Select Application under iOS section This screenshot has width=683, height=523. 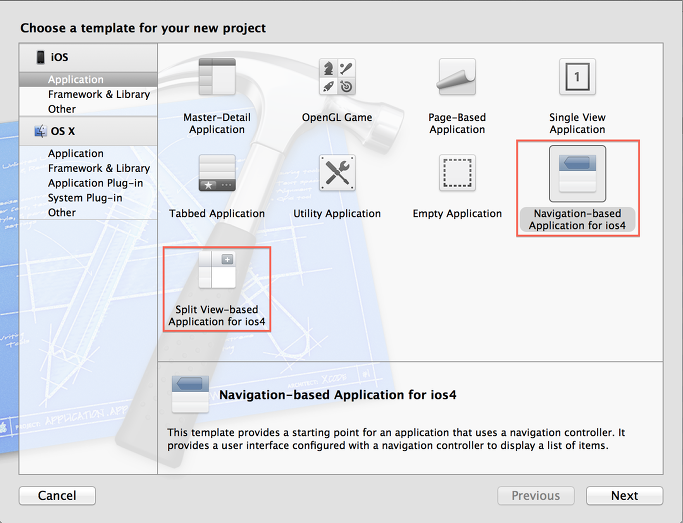(88, 79)
